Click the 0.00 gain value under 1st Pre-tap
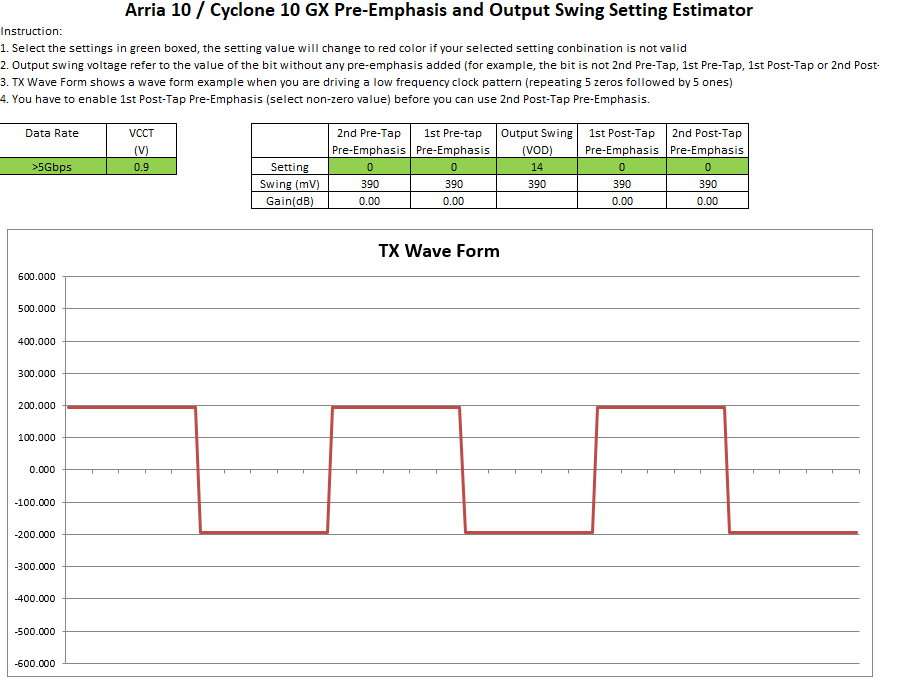The image size is (906, 694). coord(454,201)
